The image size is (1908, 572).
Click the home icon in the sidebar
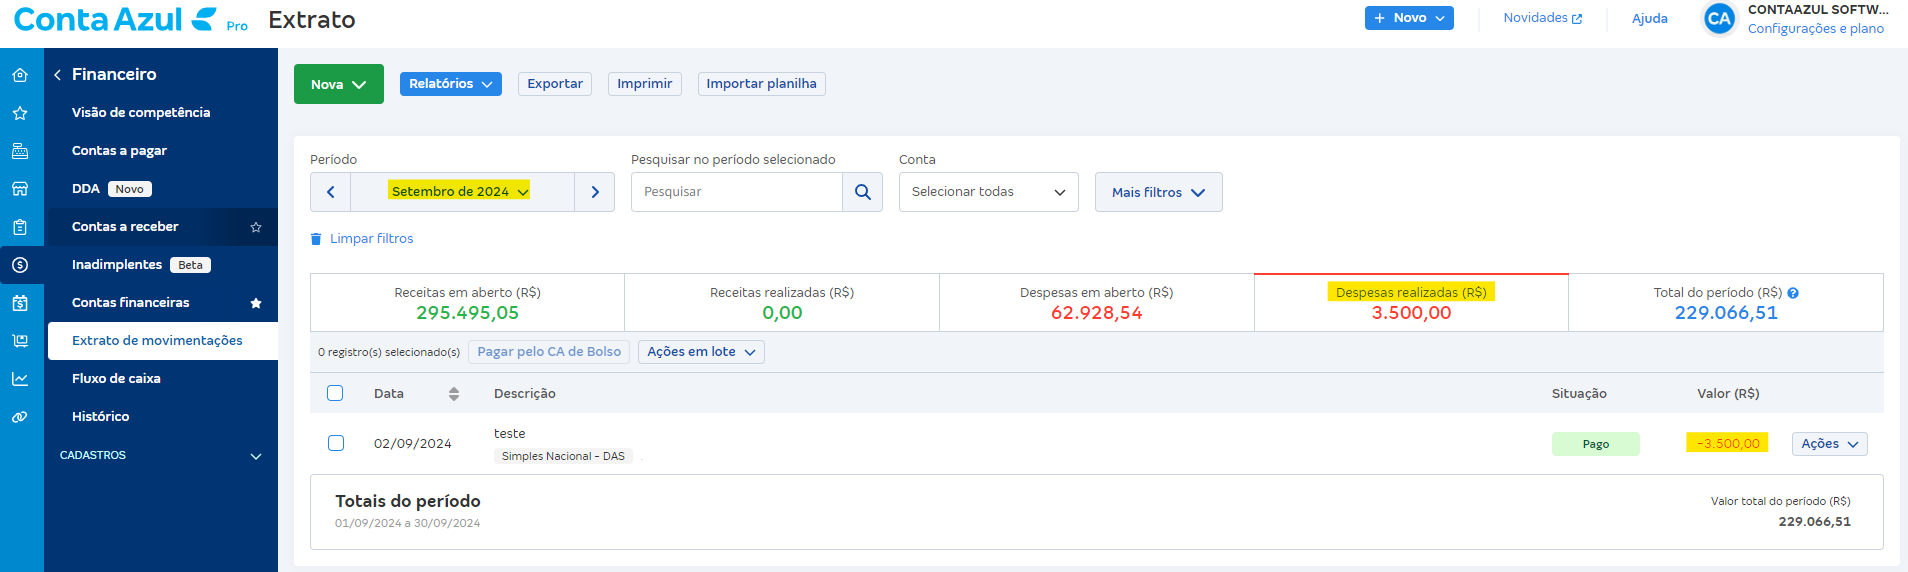click(20, 75)
